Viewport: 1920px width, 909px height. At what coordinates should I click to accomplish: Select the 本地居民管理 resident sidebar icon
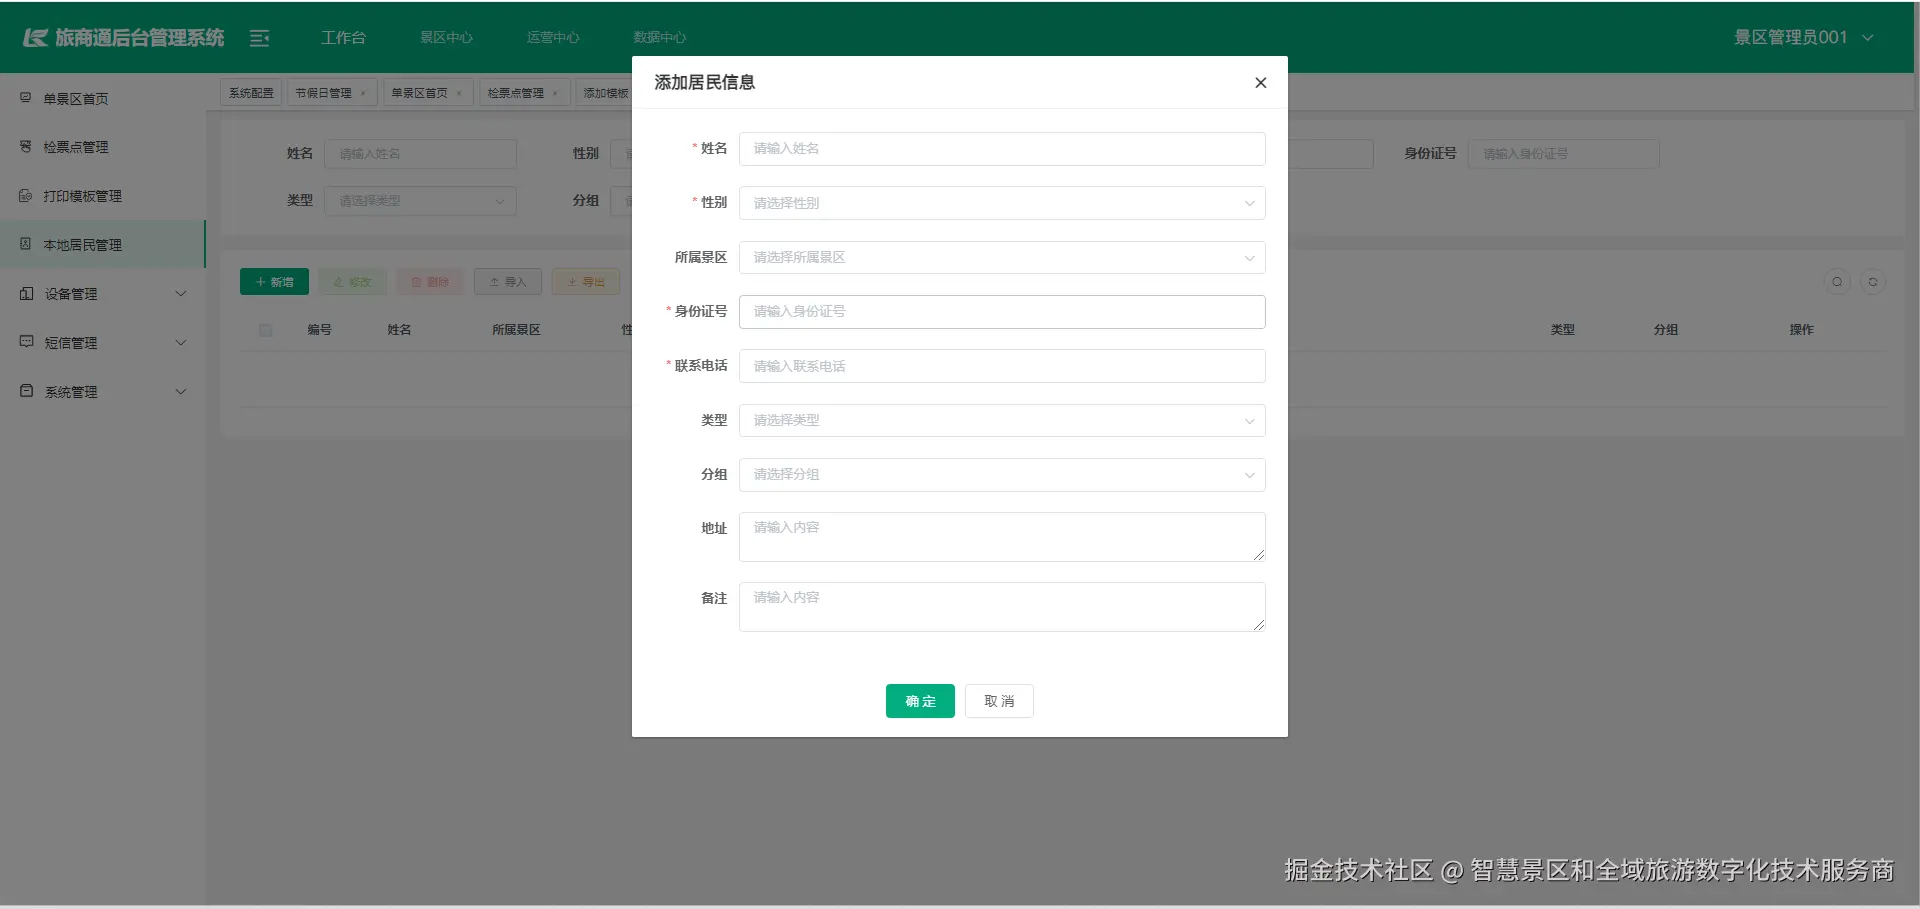tap(25, 244)
